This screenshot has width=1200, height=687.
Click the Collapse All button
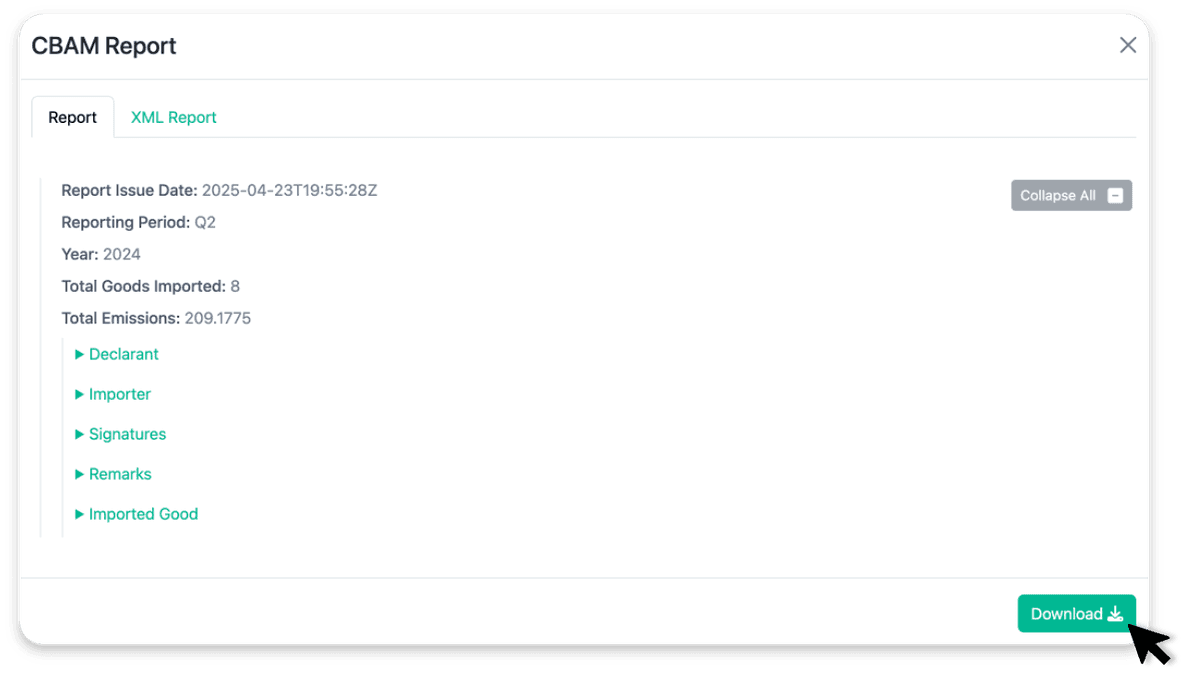click(x=1071, y=195)
